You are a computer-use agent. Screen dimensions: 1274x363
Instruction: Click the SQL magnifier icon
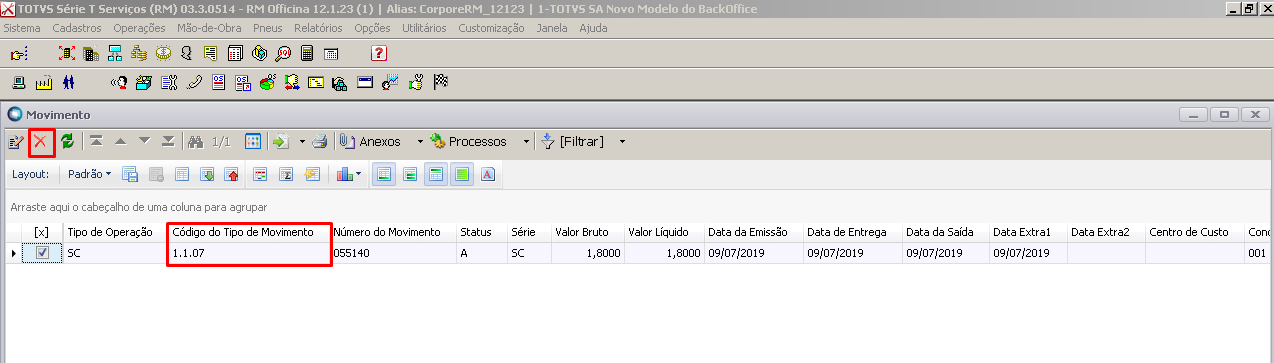283,53
